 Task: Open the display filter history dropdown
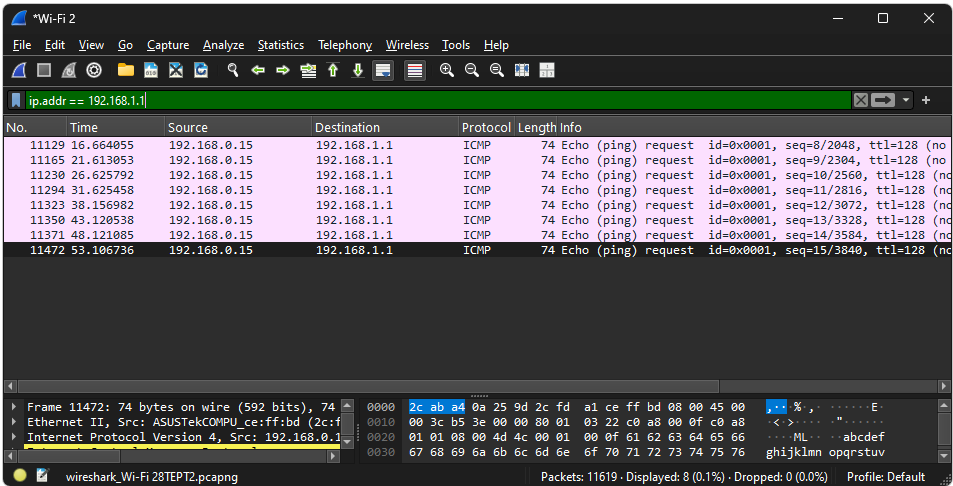pos(906,100)
